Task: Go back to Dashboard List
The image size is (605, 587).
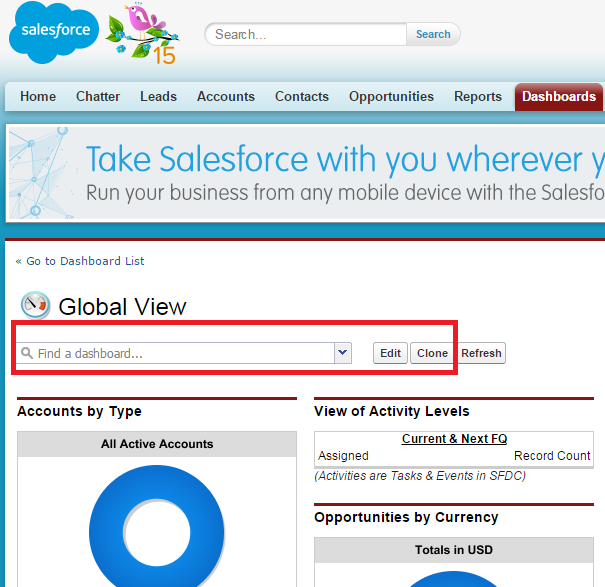Action: pos(80,261)
